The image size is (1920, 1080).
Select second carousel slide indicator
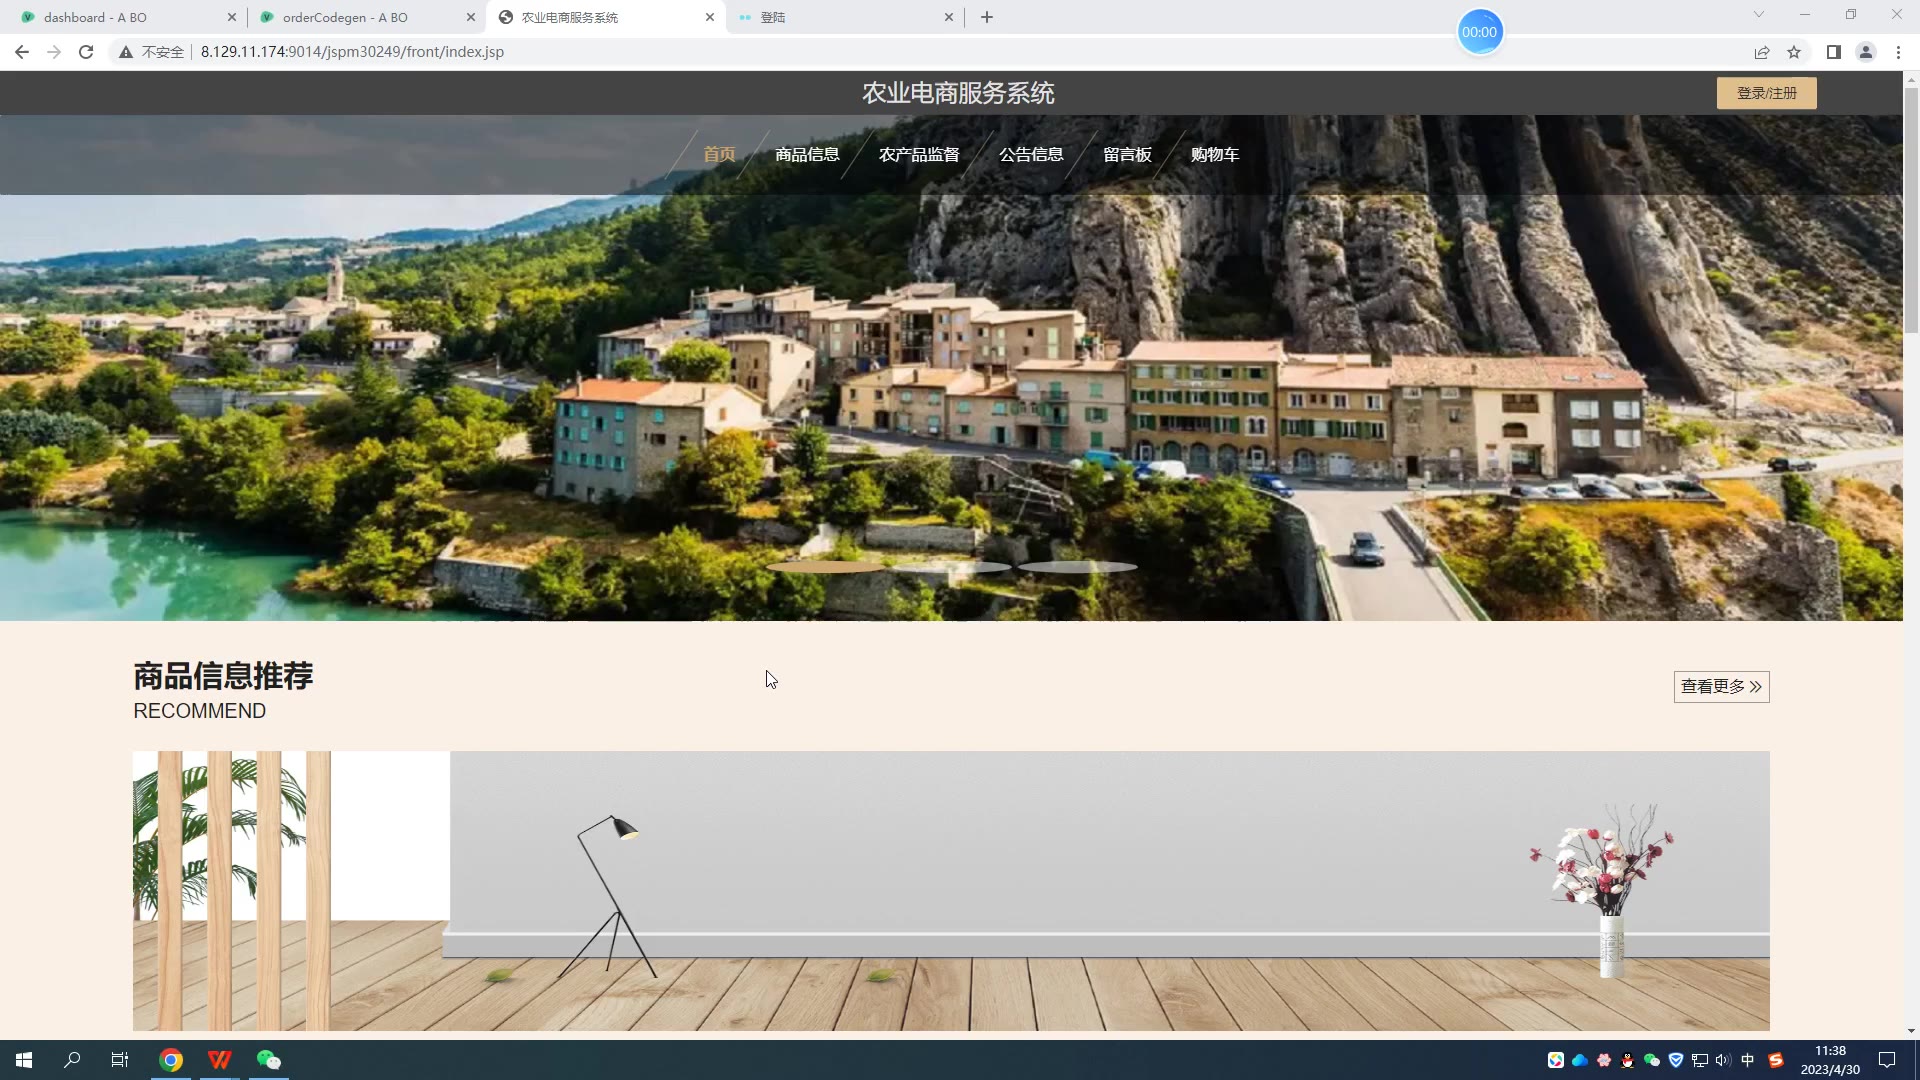(x=951, y=567)
